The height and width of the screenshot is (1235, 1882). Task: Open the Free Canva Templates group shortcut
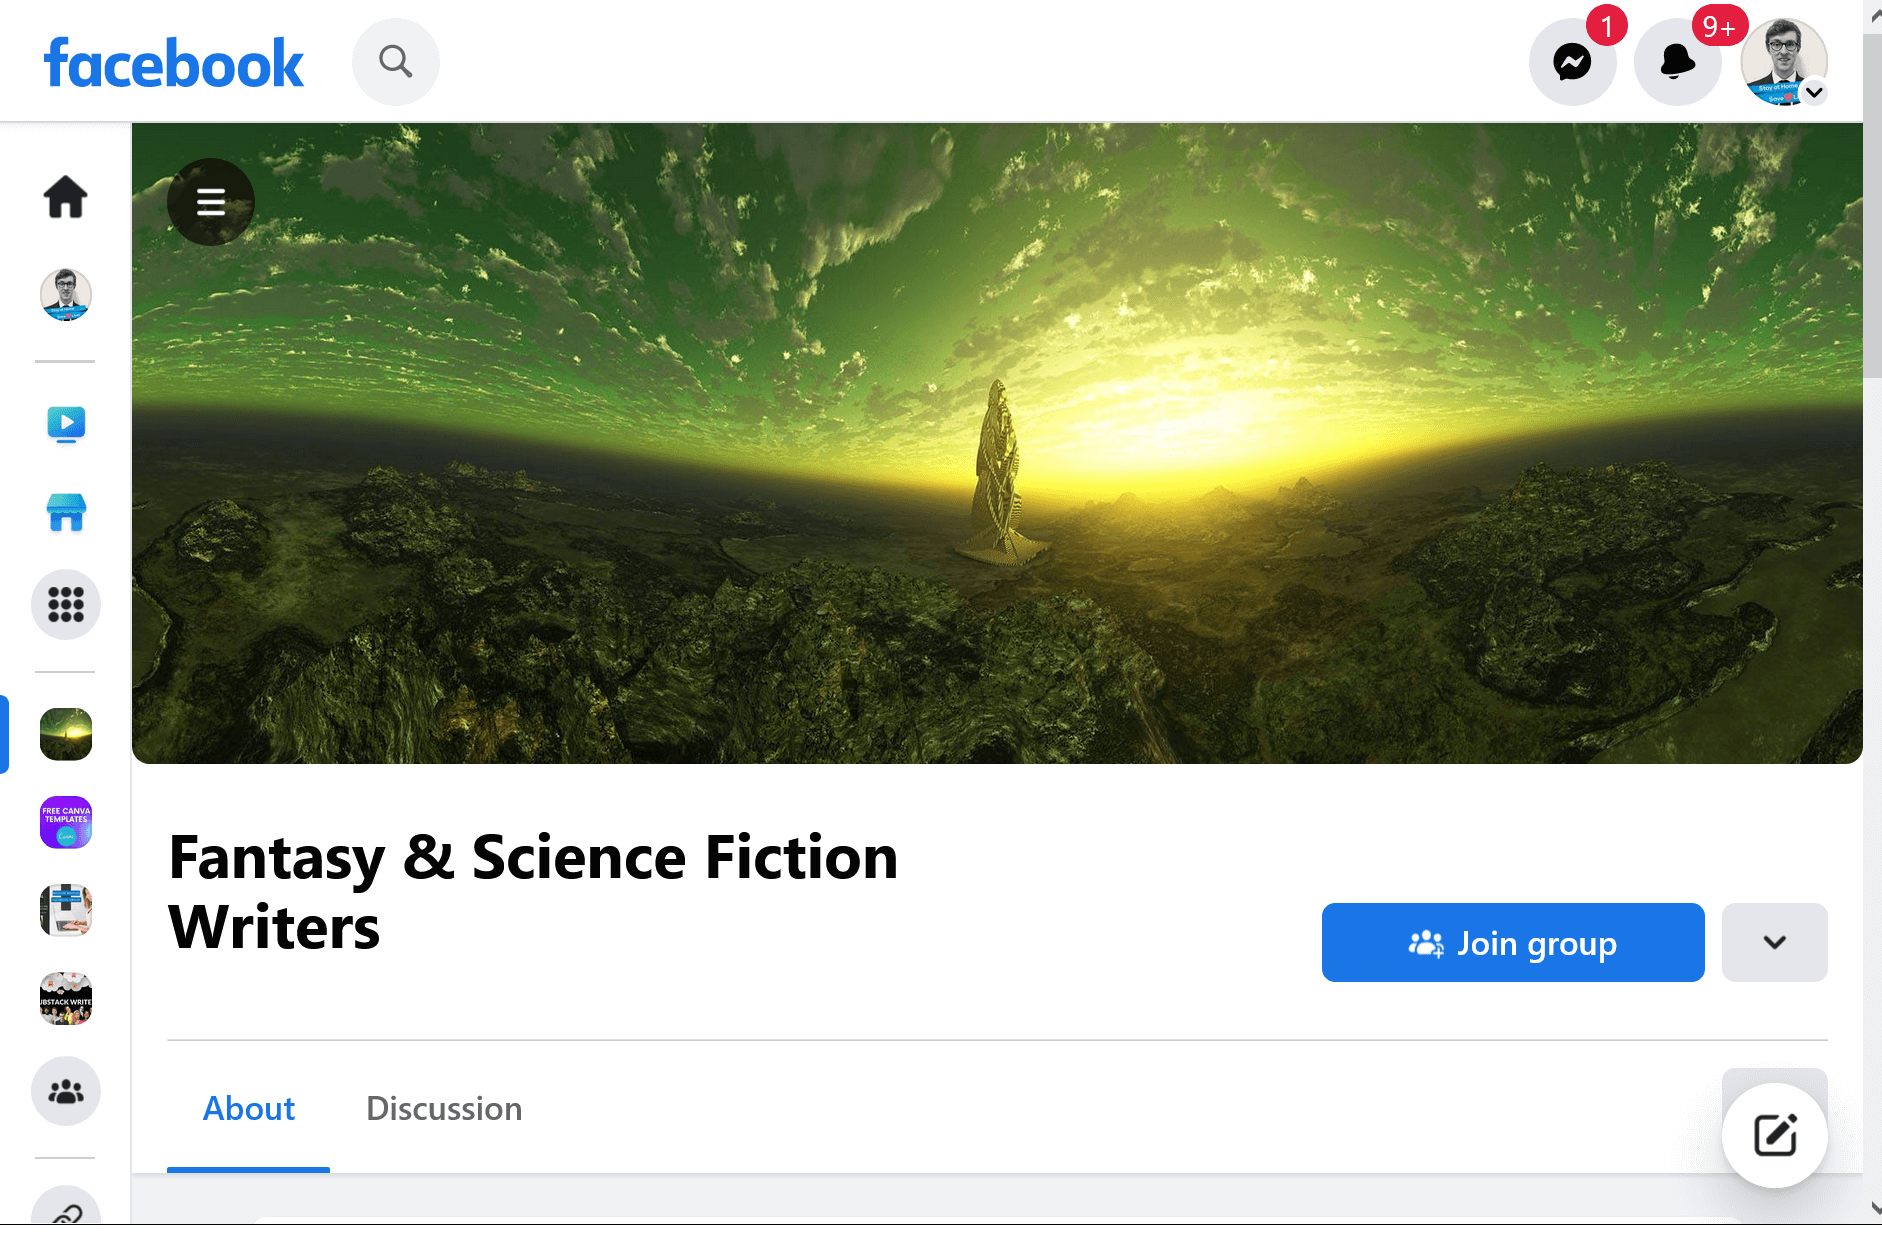[66, 822]
